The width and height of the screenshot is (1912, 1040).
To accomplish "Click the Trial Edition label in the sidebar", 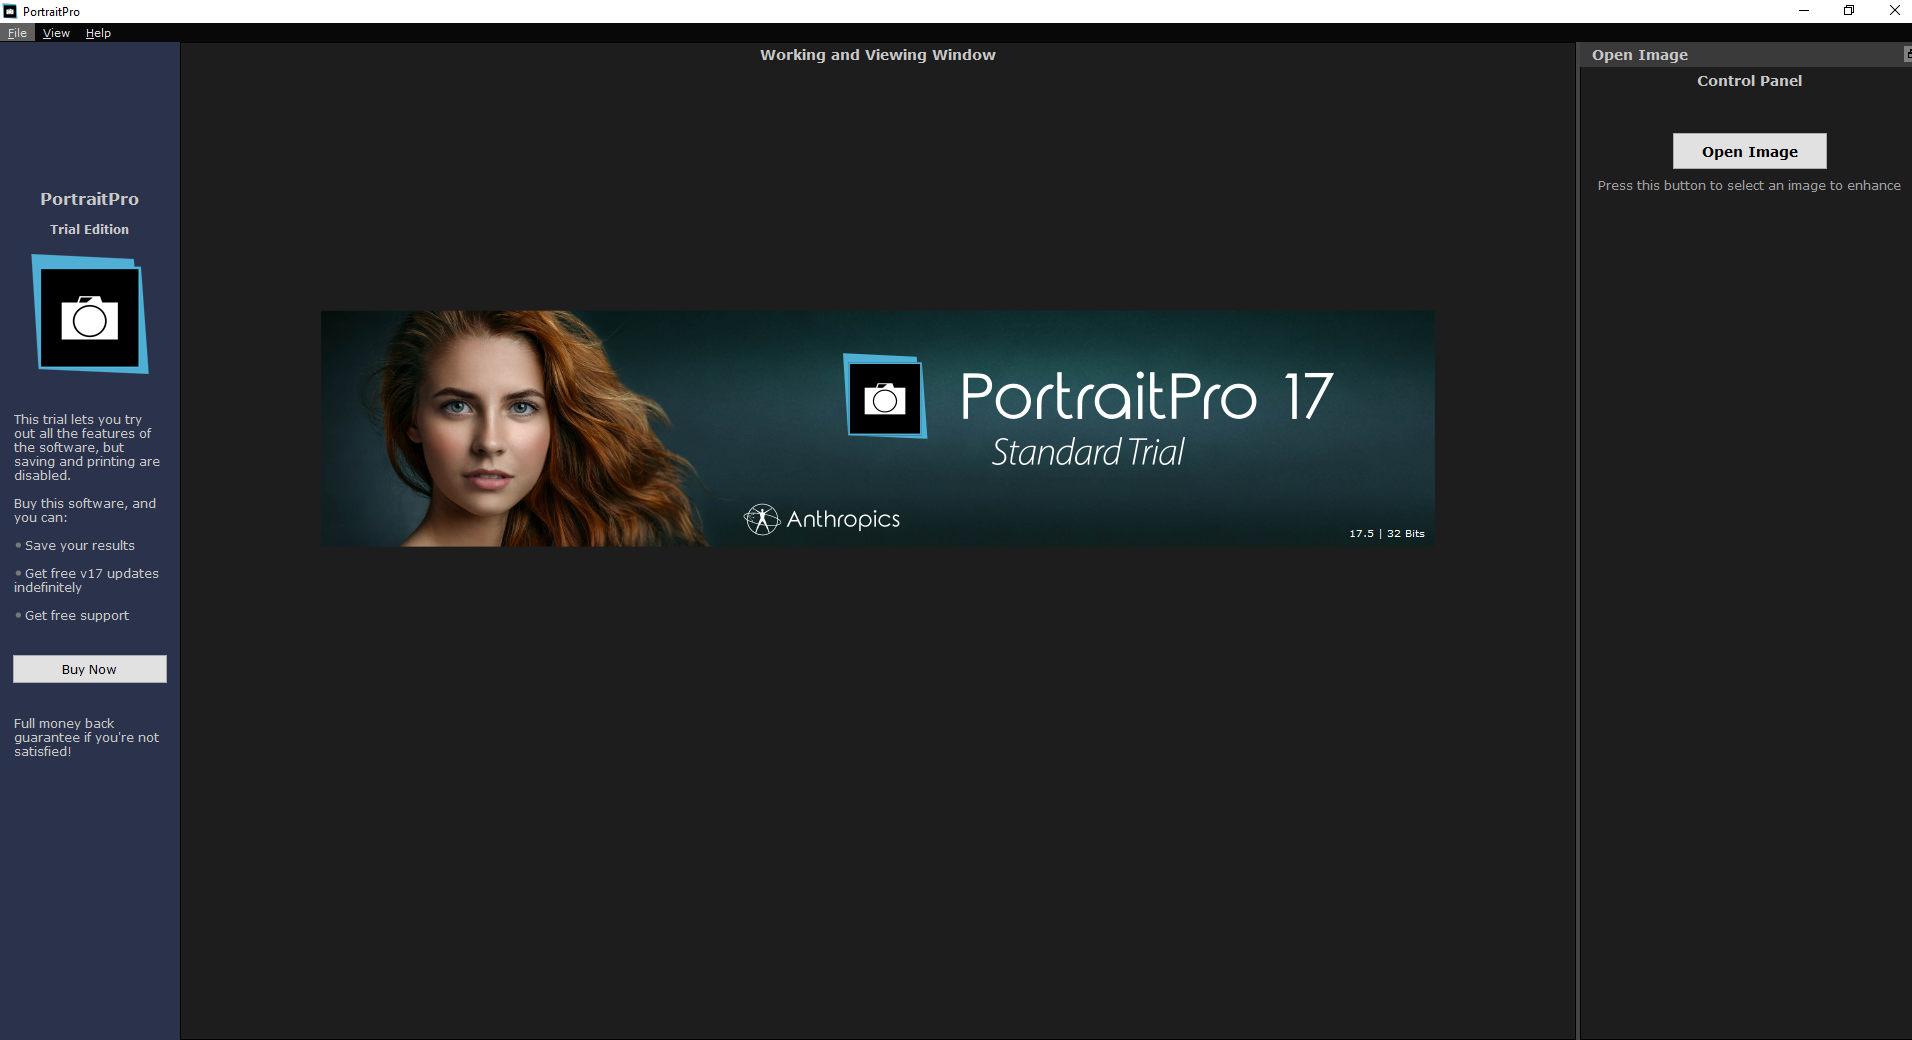I will tap(89, 229).
